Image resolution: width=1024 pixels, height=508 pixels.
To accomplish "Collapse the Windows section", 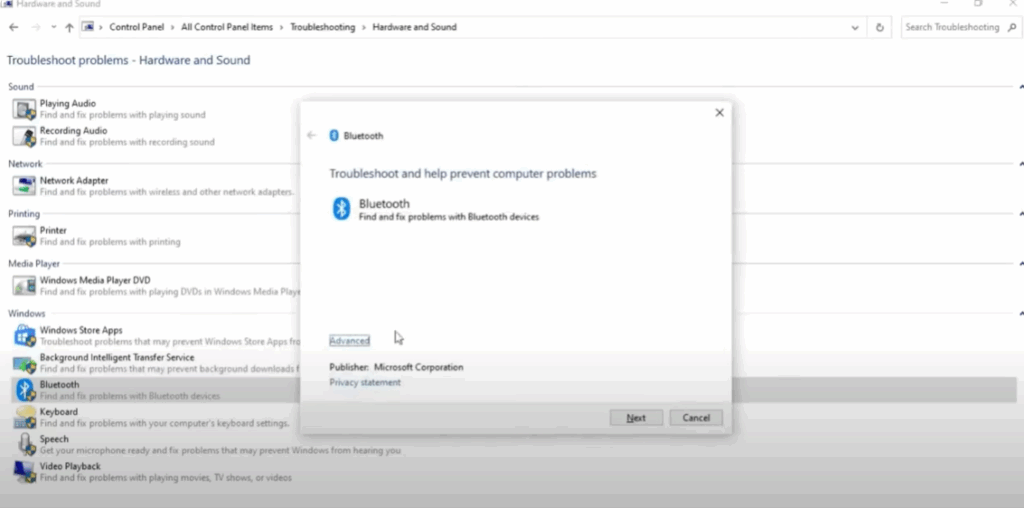I will [1021, 313].
